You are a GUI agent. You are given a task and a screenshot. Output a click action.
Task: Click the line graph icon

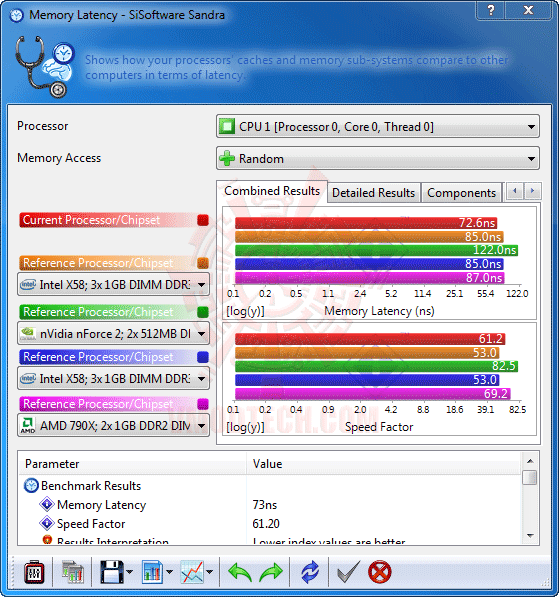pos(192,572)
